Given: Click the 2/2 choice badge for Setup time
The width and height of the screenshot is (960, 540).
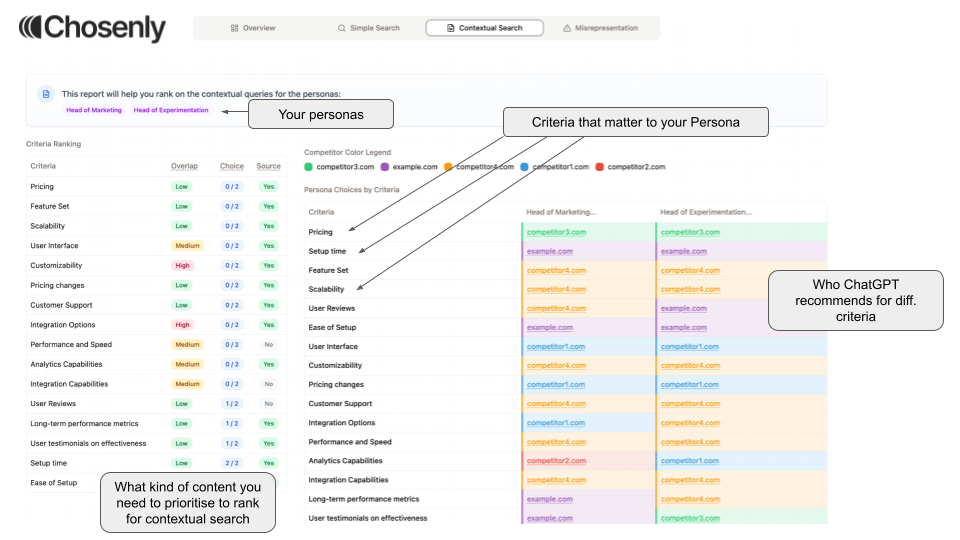Looking at the screenshot, I should [x=231, y=463].
